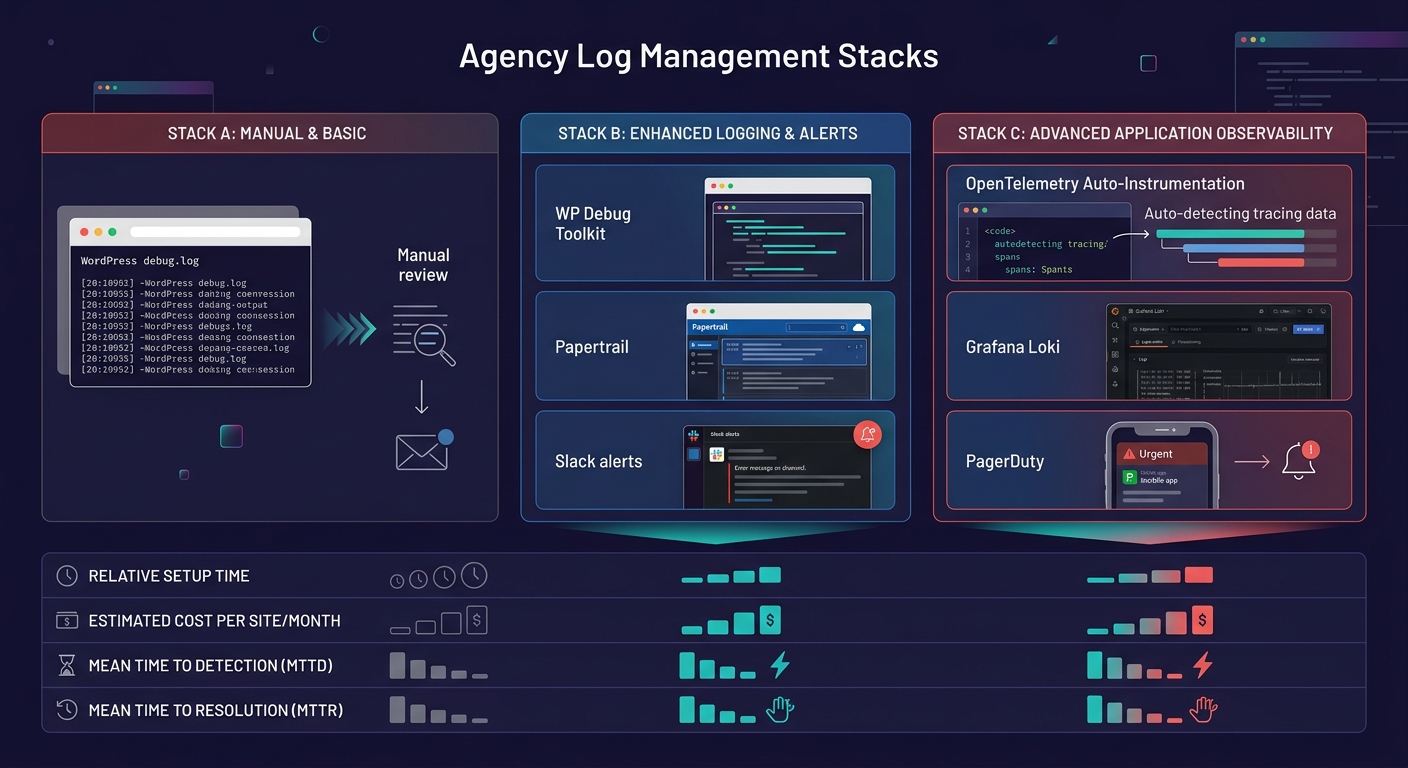Select the Stack A: Manual & Basic header
Image resolution: width=1408 pixels, height=768 pixels.
coord(270,133)
